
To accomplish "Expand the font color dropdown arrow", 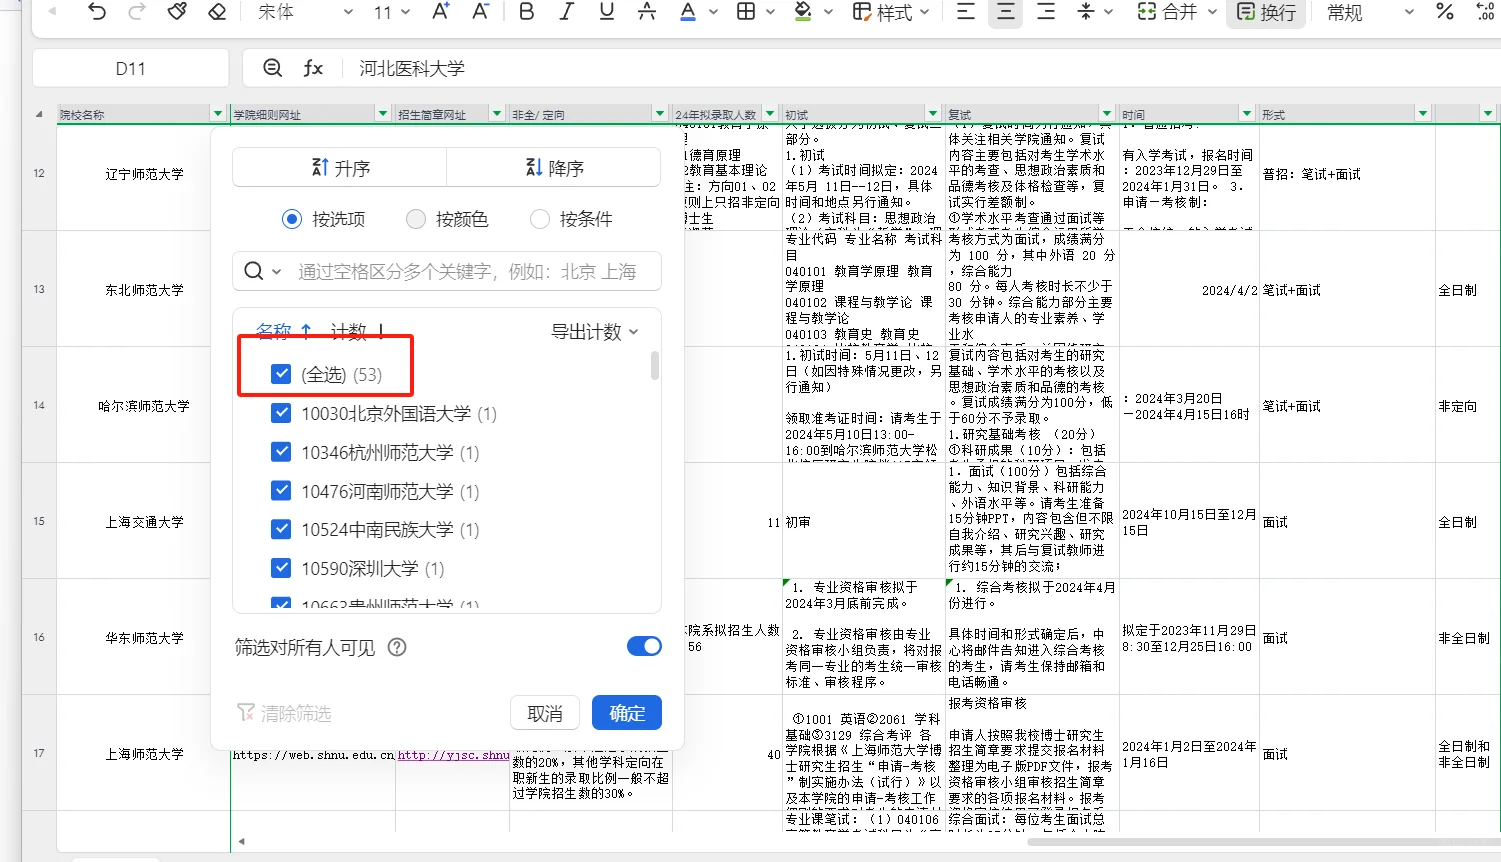I will 714,12.
